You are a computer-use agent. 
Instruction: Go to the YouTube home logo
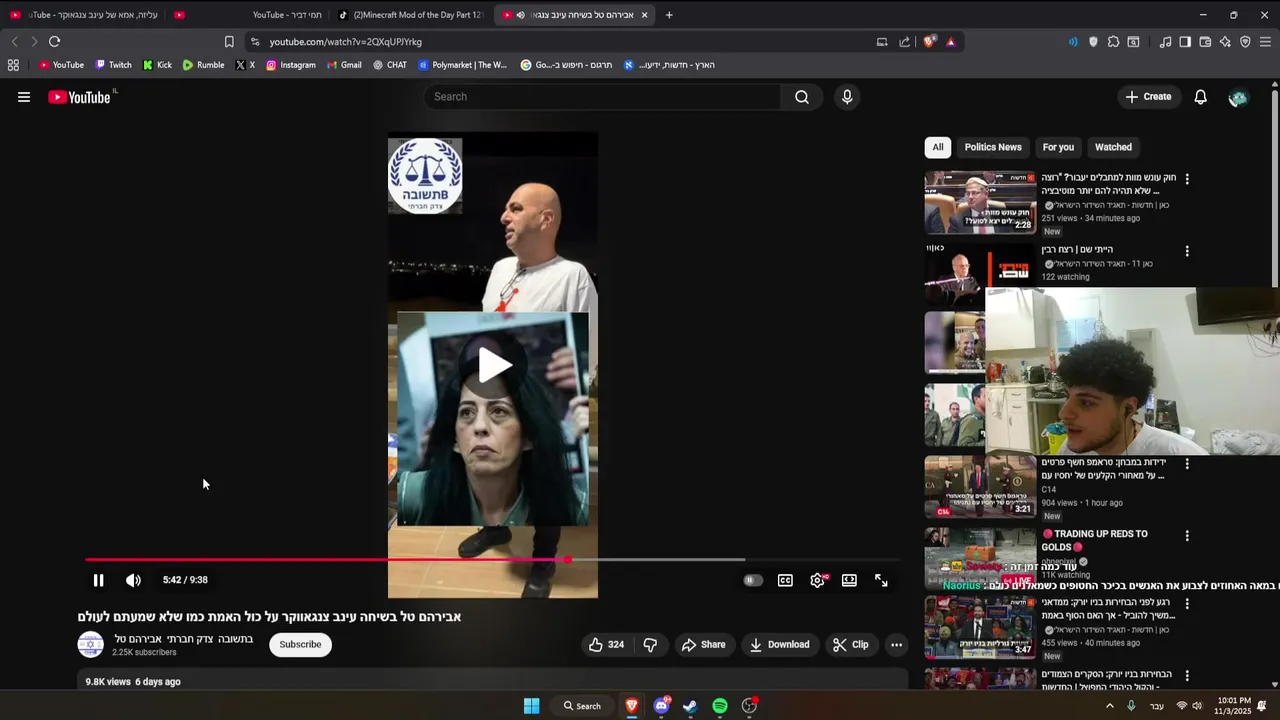(79, 97)
